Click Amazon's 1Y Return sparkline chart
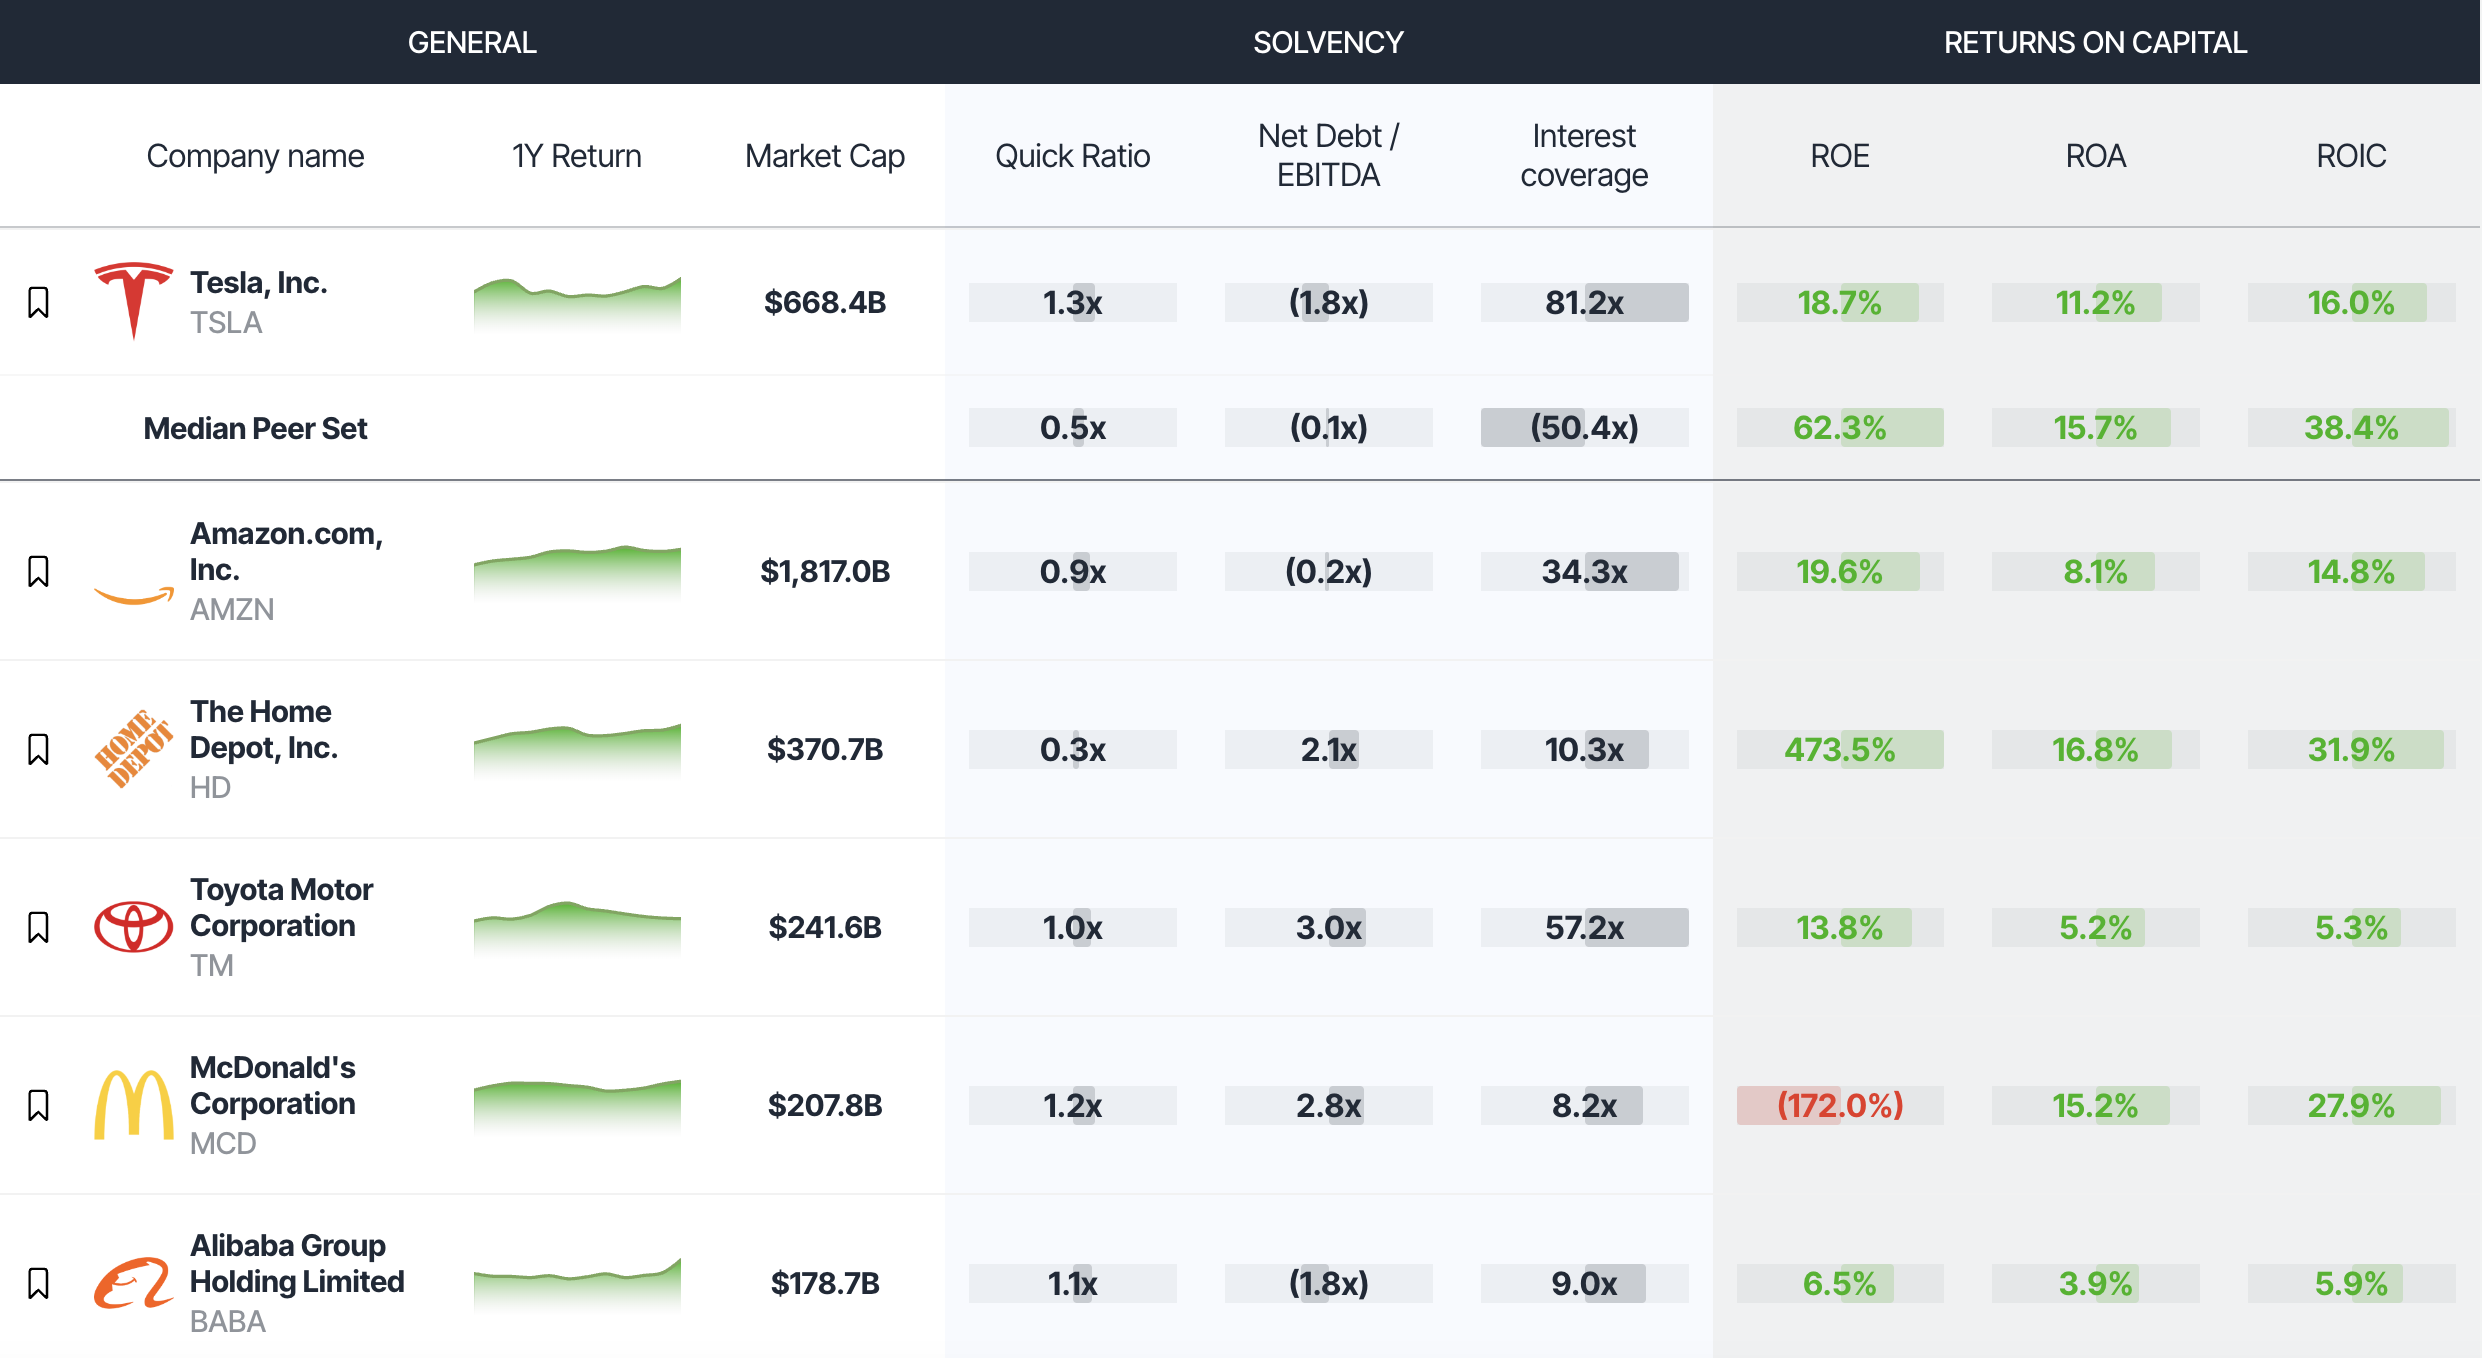2482x1358 pixels. pyautogui.click(x=576, y=571)
